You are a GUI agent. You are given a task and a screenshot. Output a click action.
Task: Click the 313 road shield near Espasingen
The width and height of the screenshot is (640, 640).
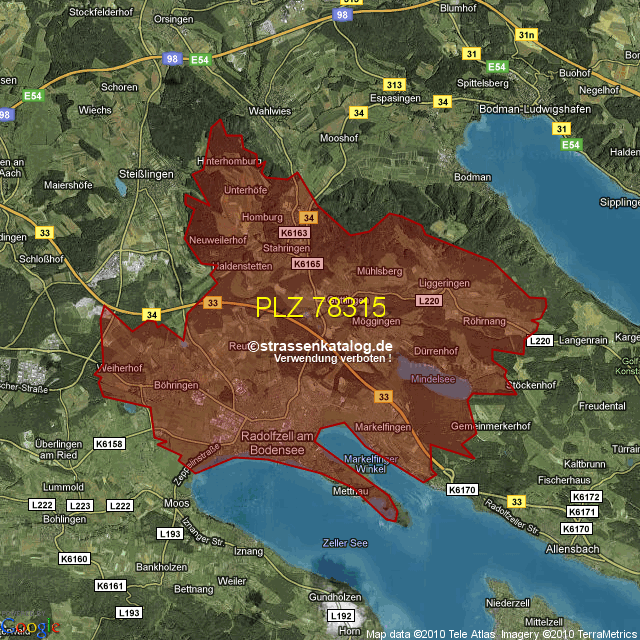[394, 84]
